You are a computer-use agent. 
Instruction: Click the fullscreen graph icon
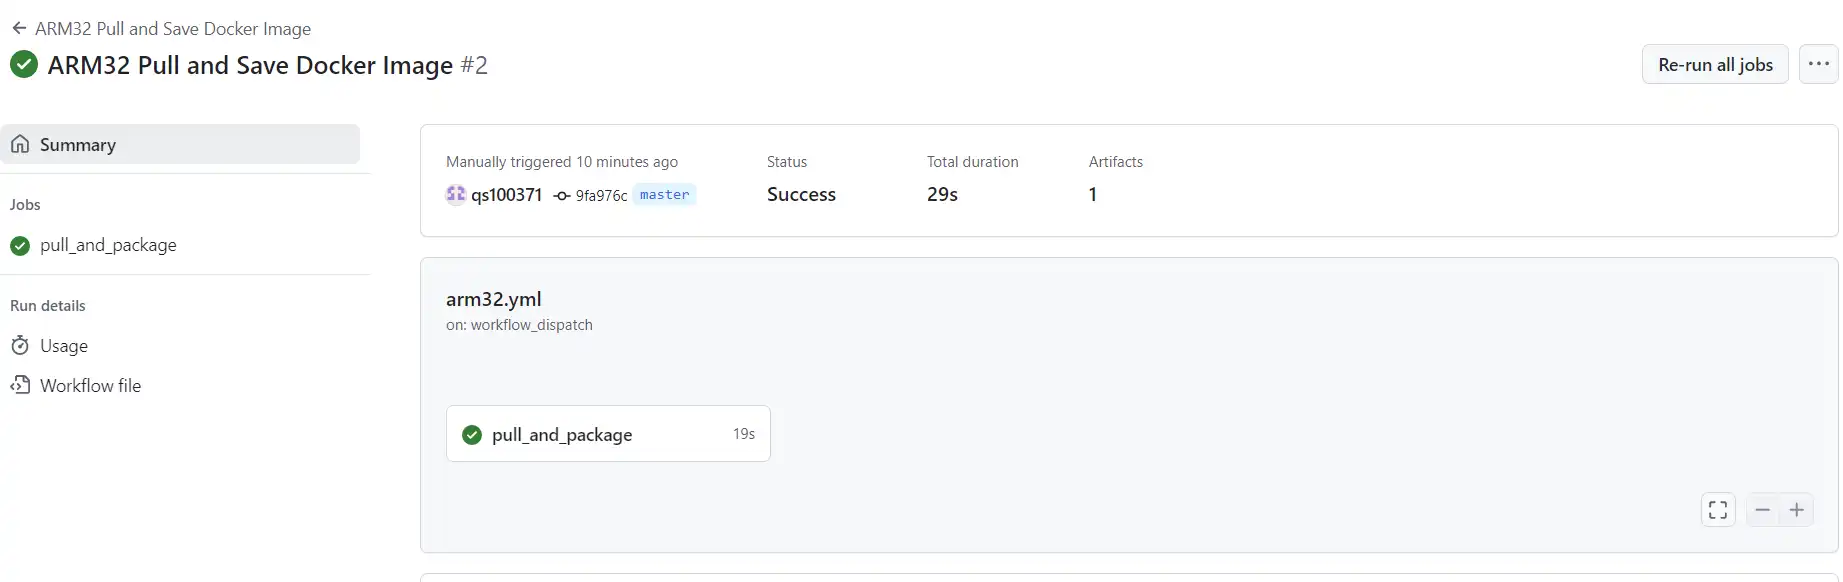coord(1718,510)
